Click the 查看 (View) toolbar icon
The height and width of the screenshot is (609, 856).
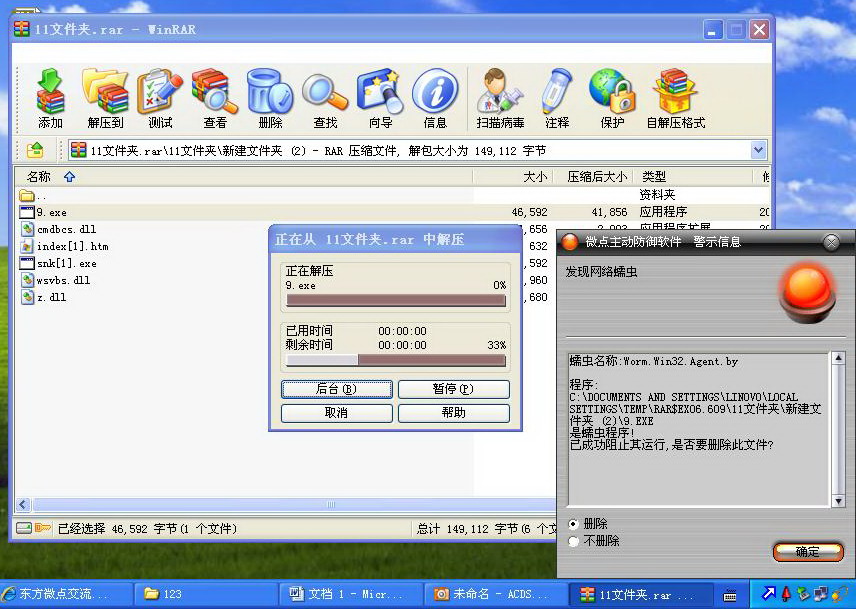pyautogui.click(x=215, y=99)
